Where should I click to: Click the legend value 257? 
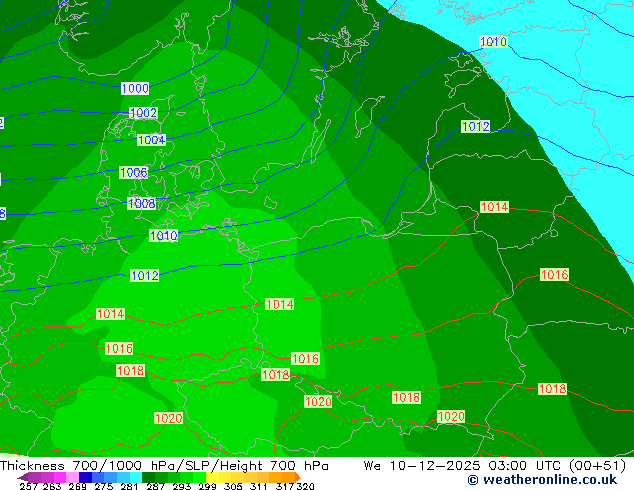pyautogui.click(x=29, y=486)
